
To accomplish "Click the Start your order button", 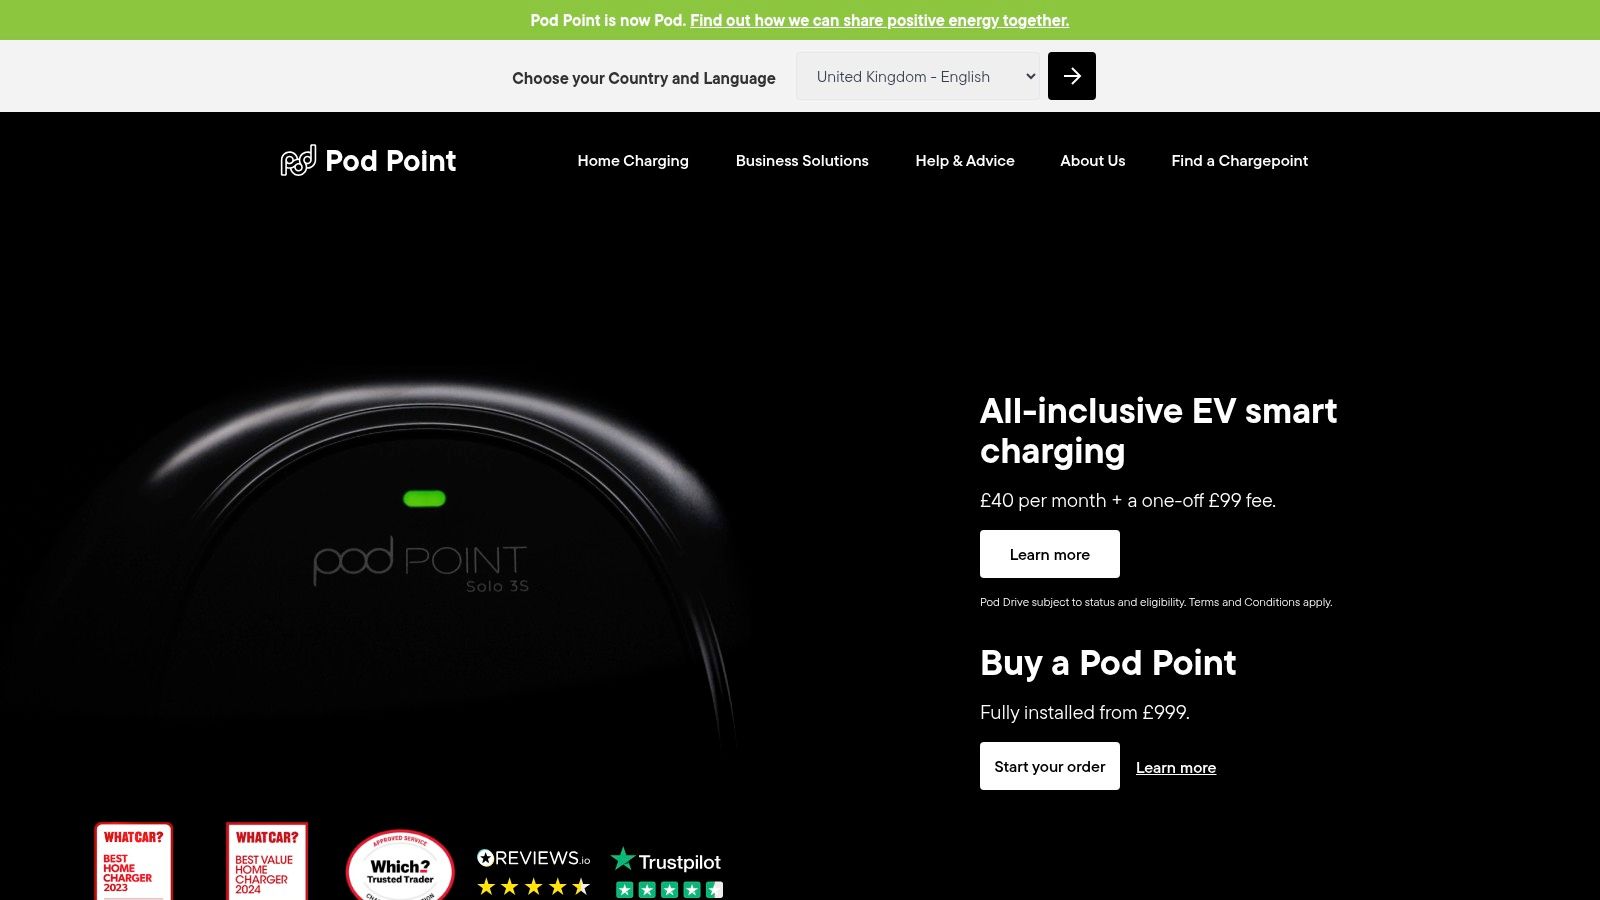I will pyautogui.click(x=1050, y=766).
